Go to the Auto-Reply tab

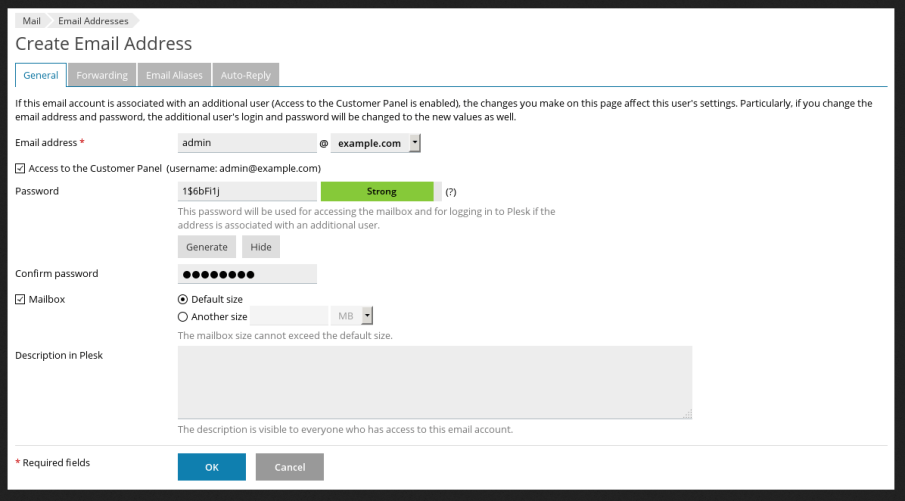pos(246,75)
